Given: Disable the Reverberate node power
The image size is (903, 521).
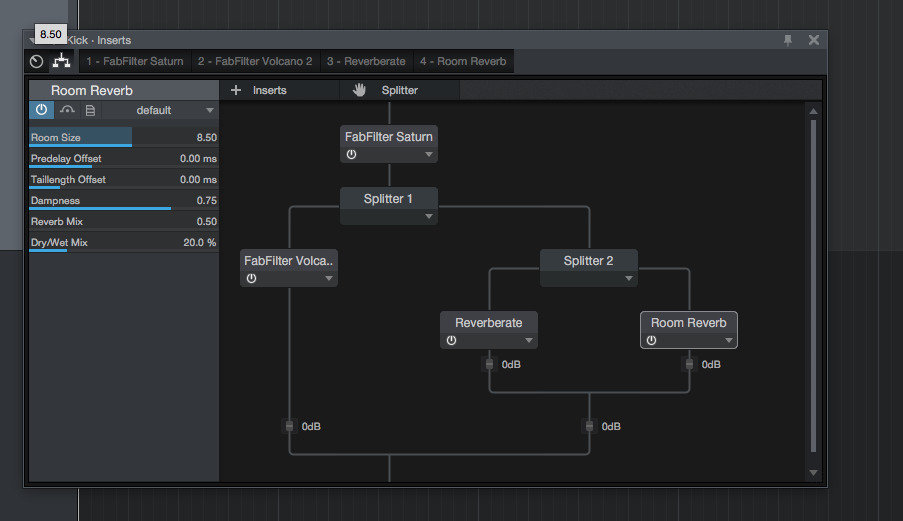Looking at the screenshot, I should coord(451,340).
